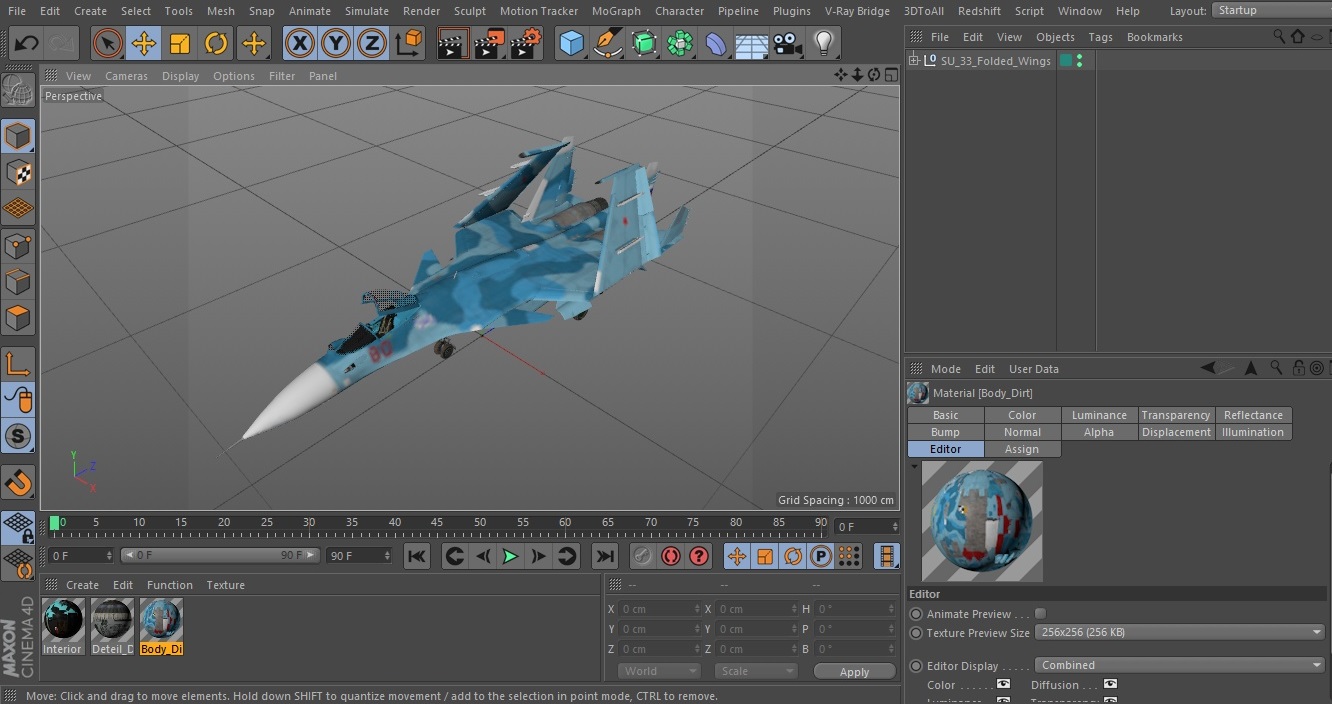Switch to the Luminance tab

coord(1099,415)
